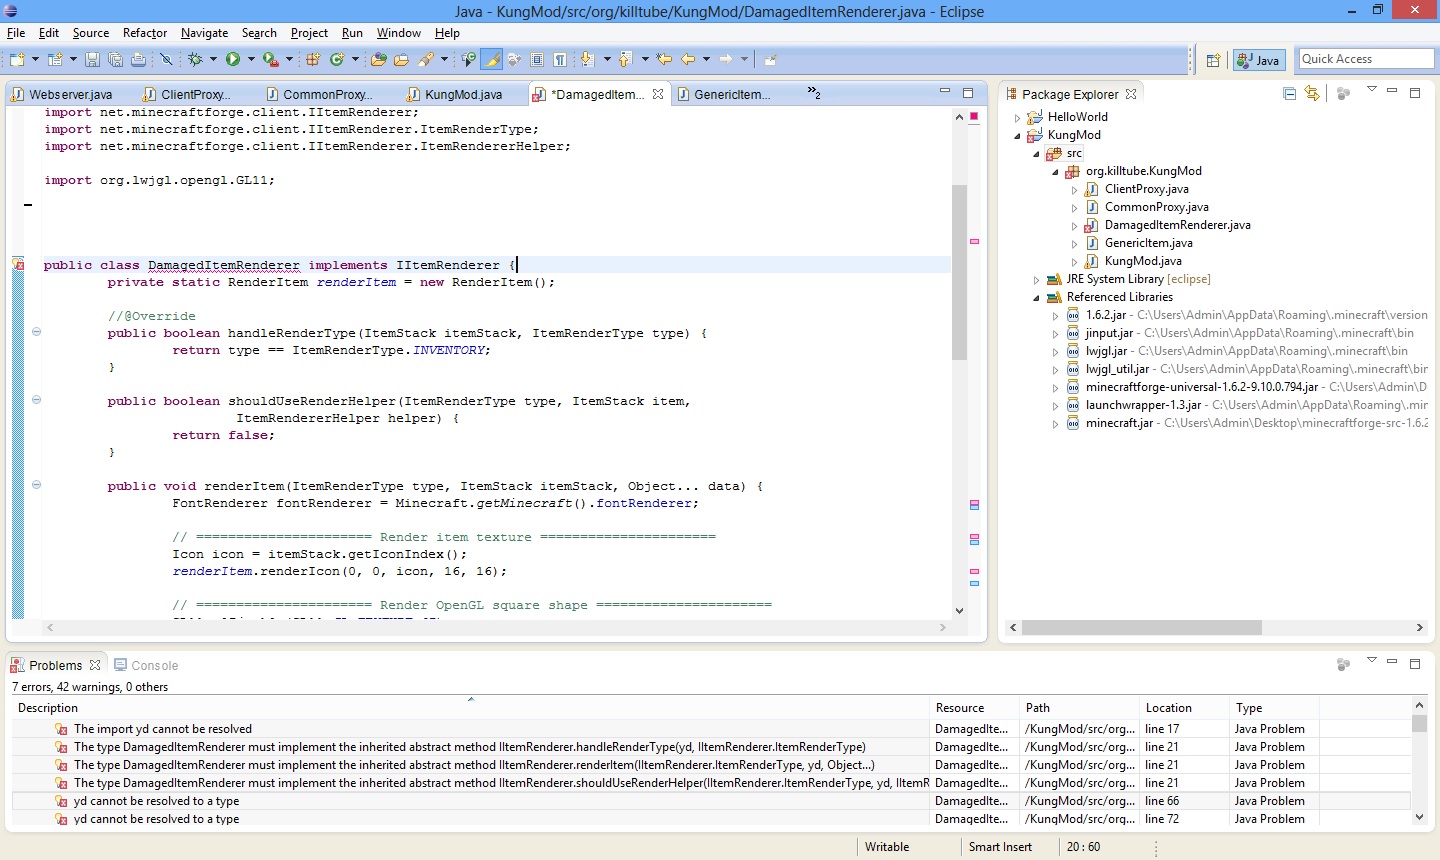Screen dimensions: 1440x860
Task: Toggle the Java perspective button
Action: coord(1258,60)
